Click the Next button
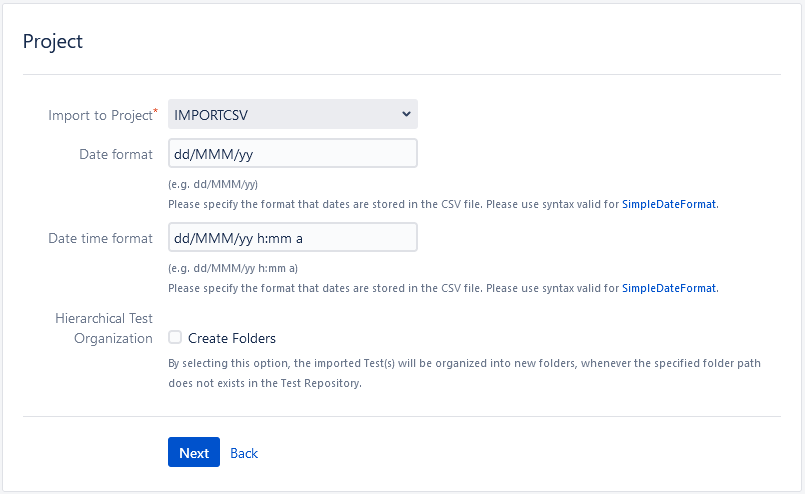805x494 pixels. (x=194, y=452)
